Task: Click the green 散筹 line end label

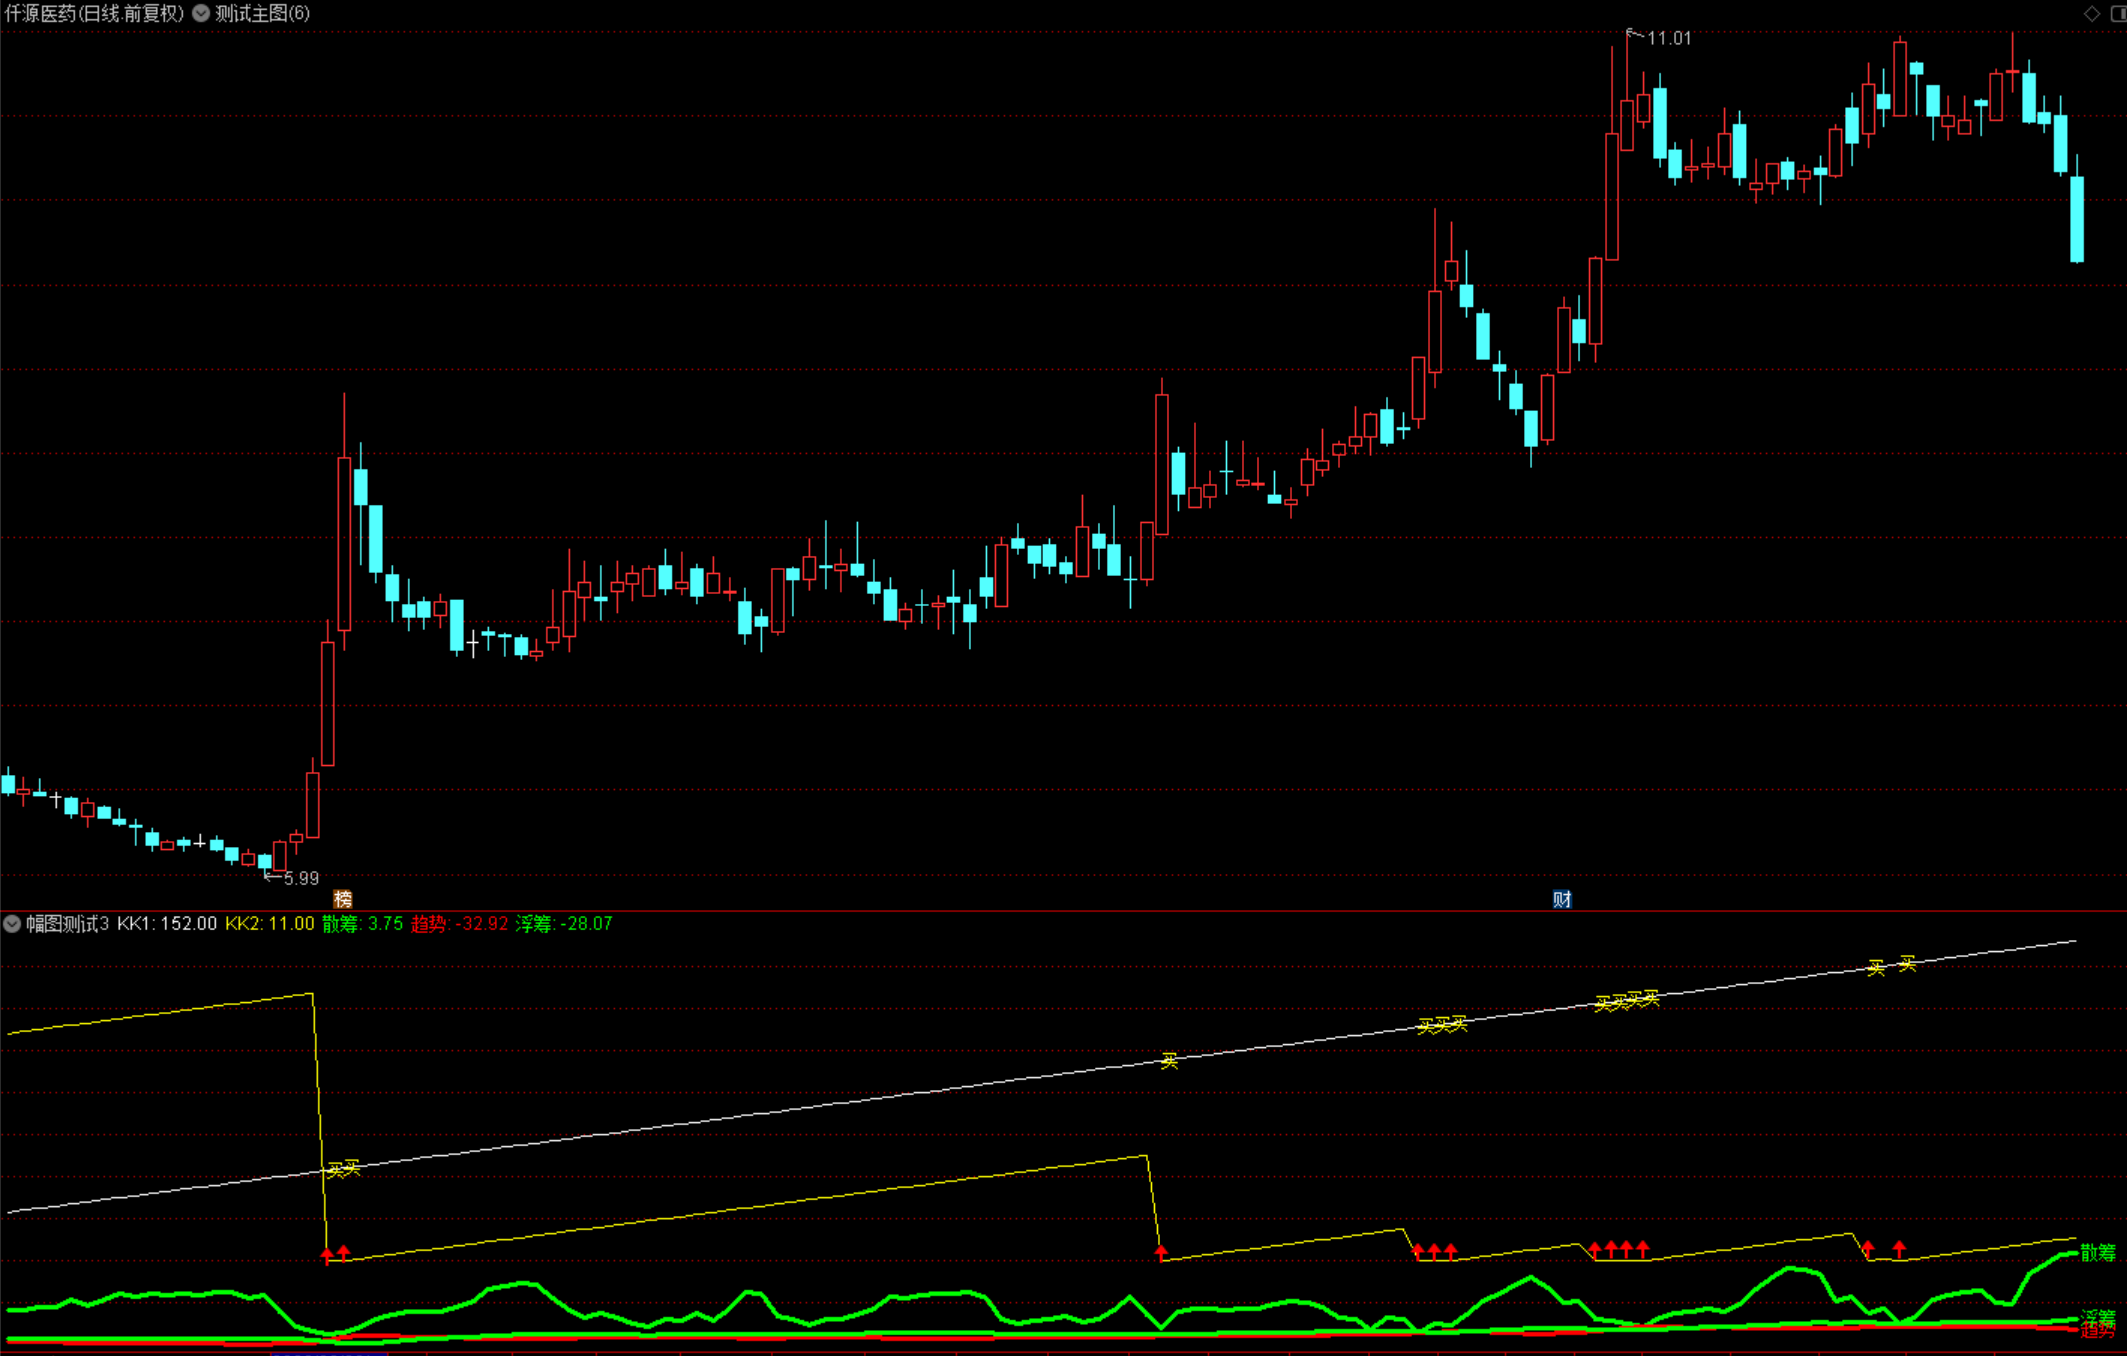Action: click(2098, 1252)
